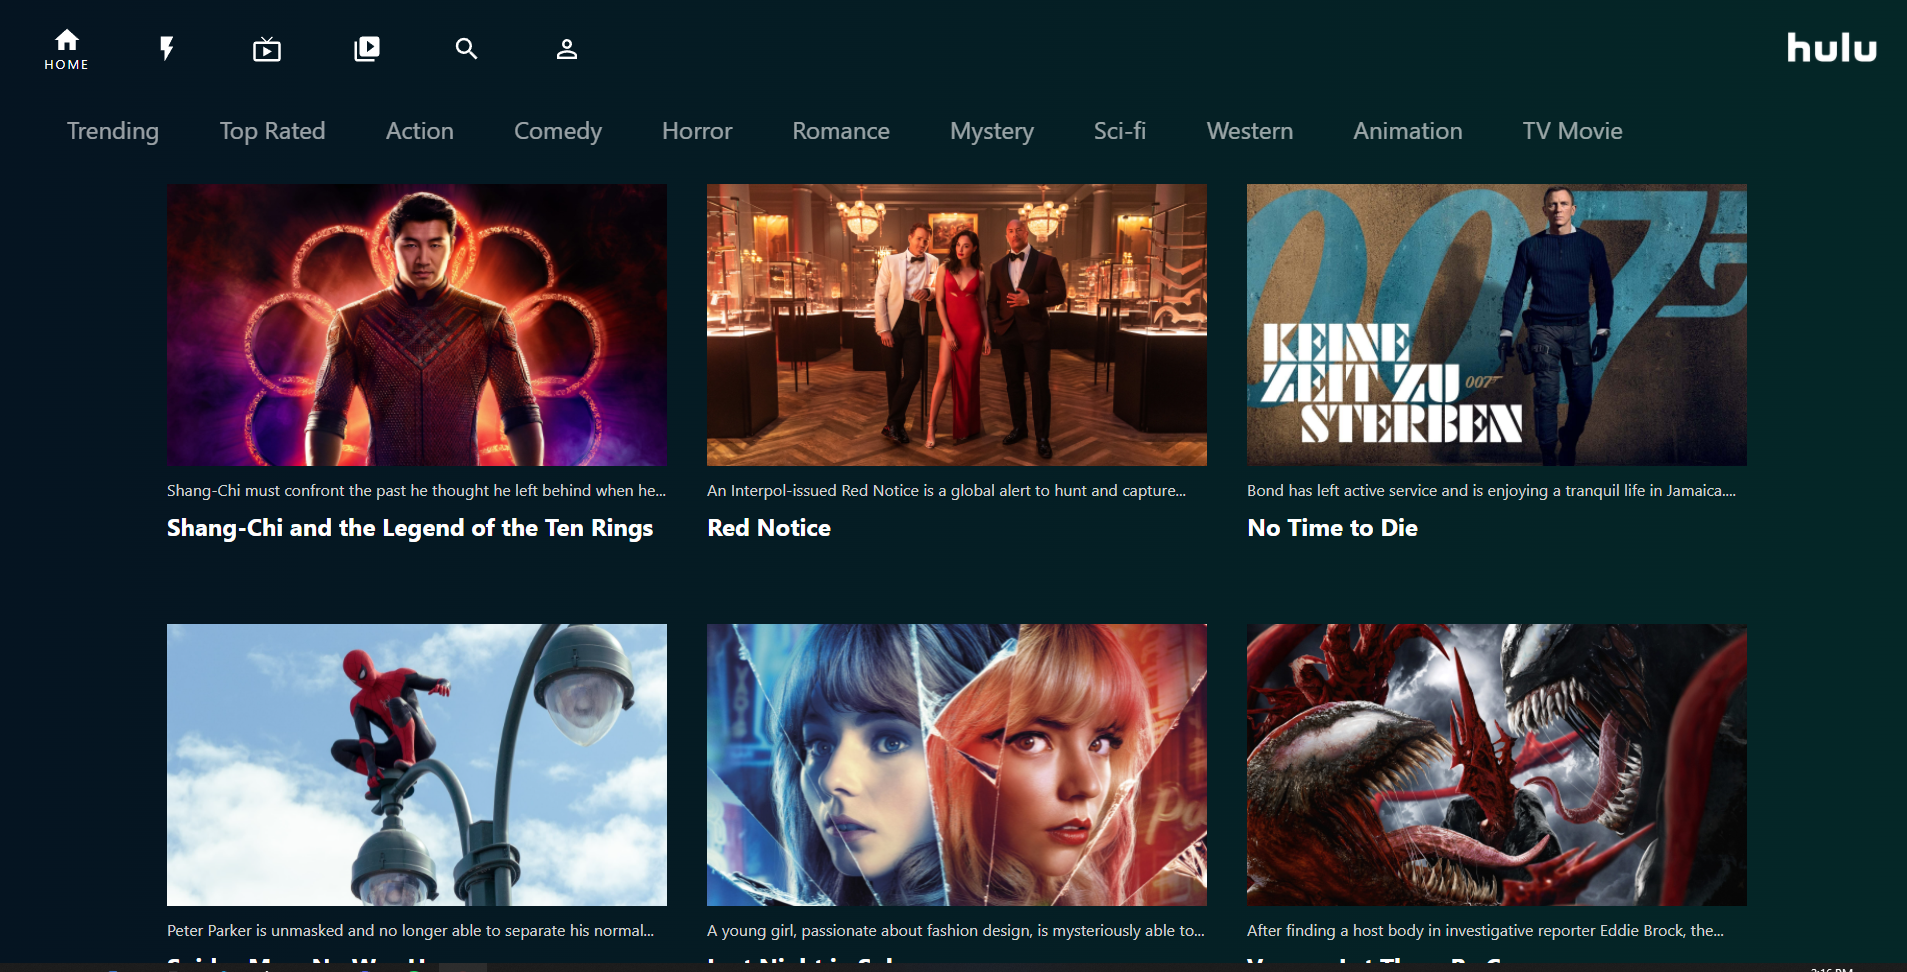Open the Spider-Man poster thumbnail
This screenshot has width=1907, height=972.
click(x=416, y=764)
